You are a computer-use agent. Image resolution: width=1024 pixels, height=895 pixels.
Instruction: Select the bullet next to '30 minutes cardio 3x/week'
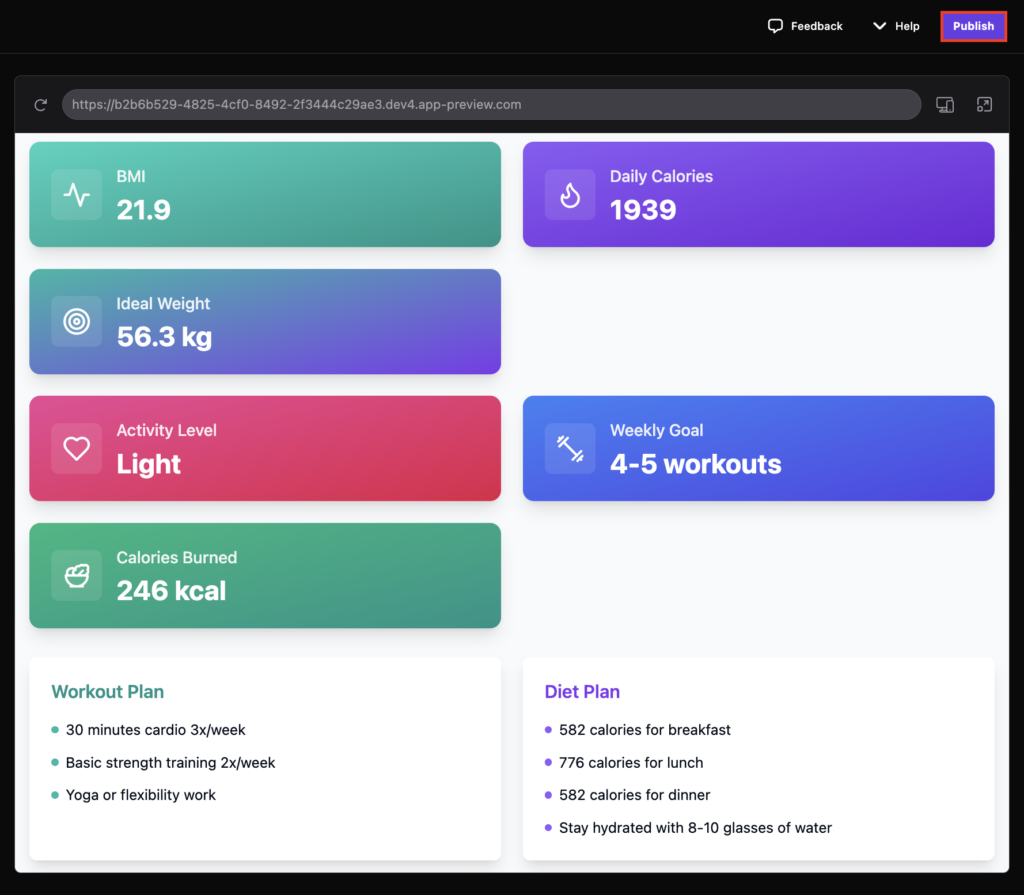pyautogui.click(x=56, y=730)
